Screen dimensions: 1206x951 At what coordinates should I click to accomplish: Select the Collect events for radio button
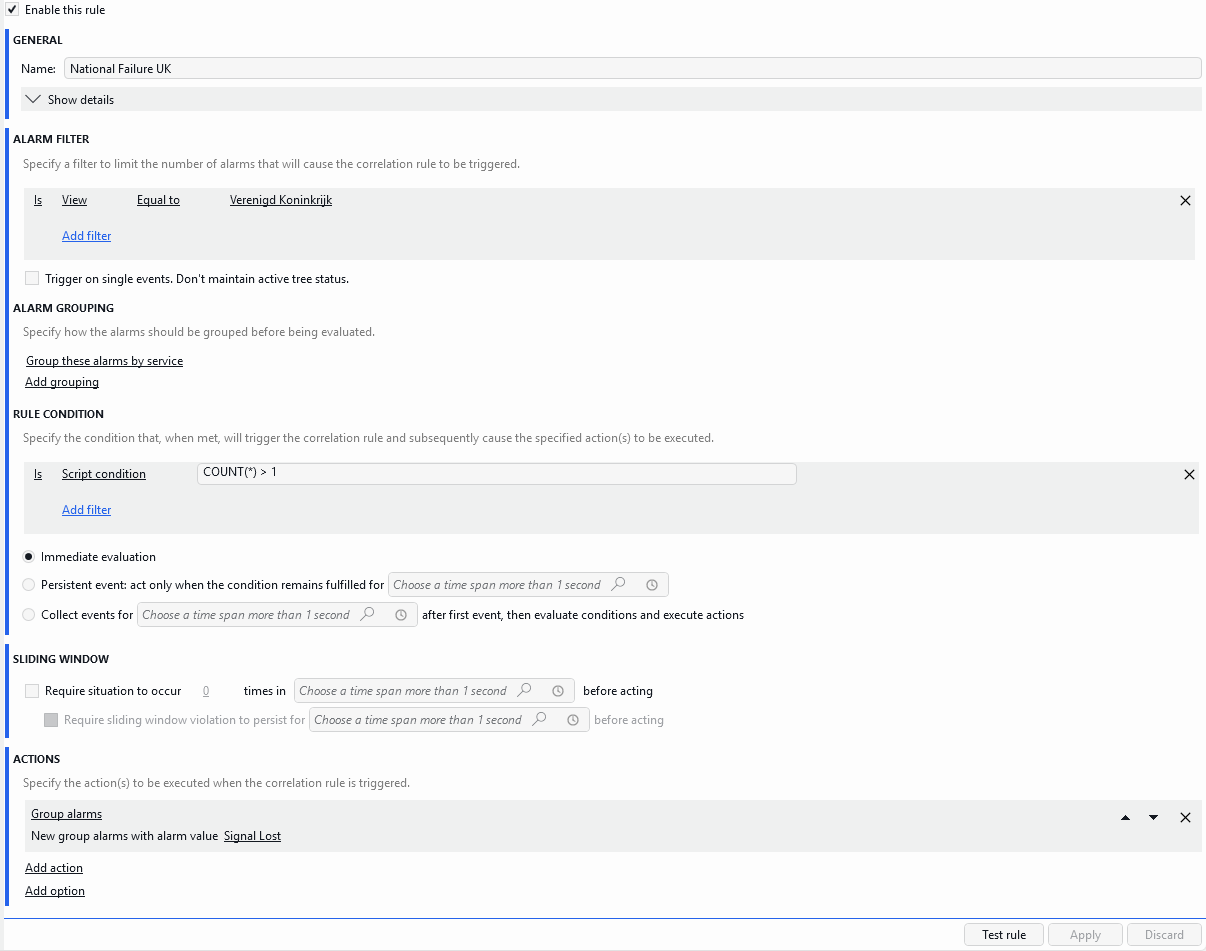click(29, 615)
